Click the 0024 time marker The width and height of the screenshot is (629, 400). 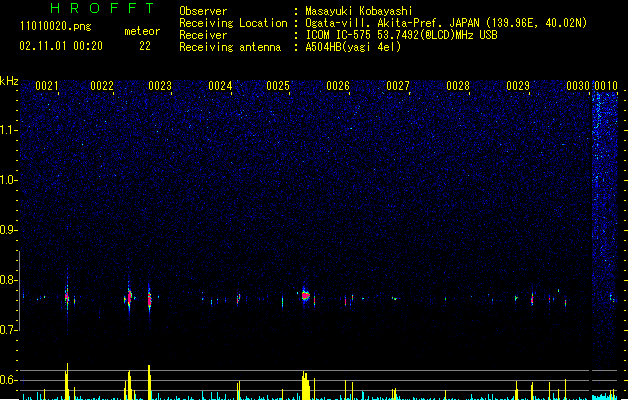click(220, 86)
